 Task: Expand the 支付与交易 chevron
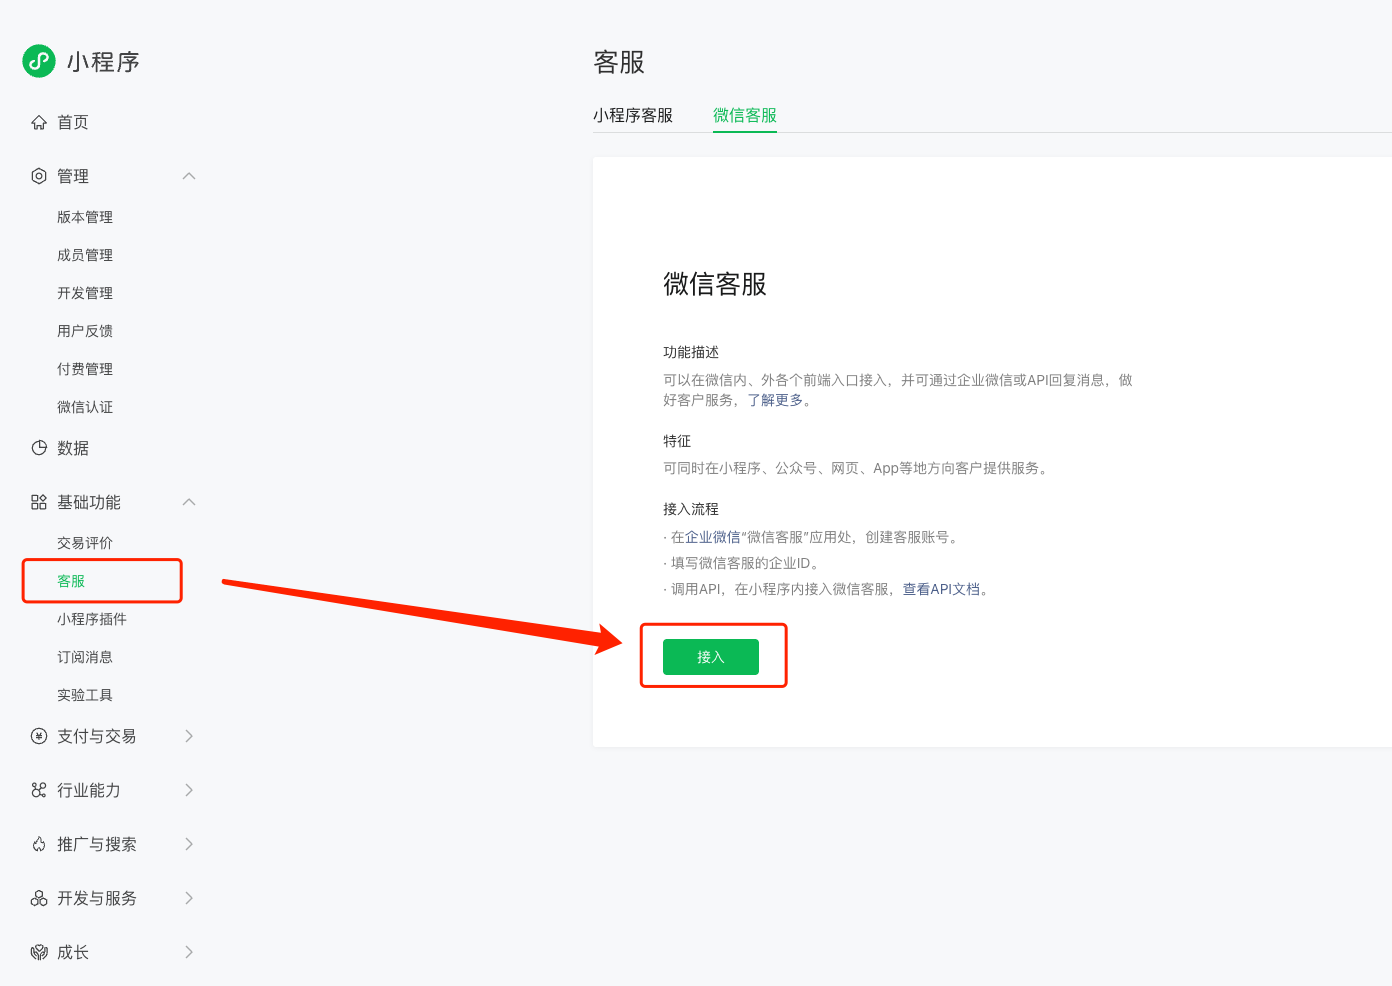pyautogui.click(x=189, y=736)
